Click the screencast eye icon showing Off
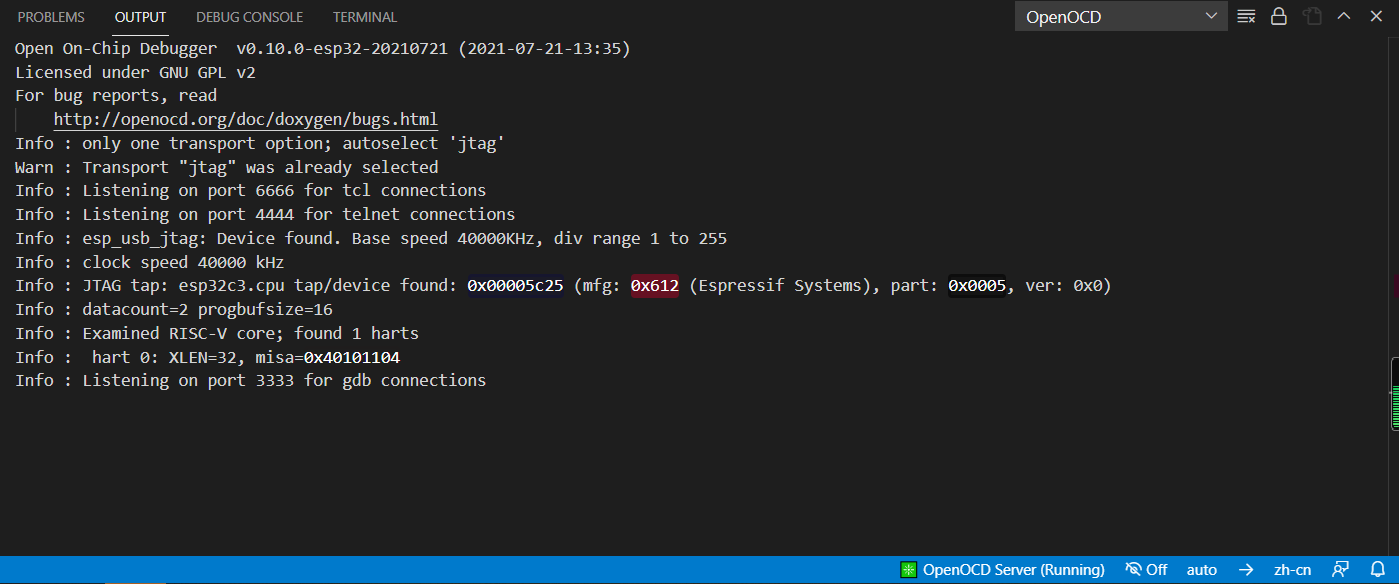This screenshot has height=584, width=1399. (1146, 569)
